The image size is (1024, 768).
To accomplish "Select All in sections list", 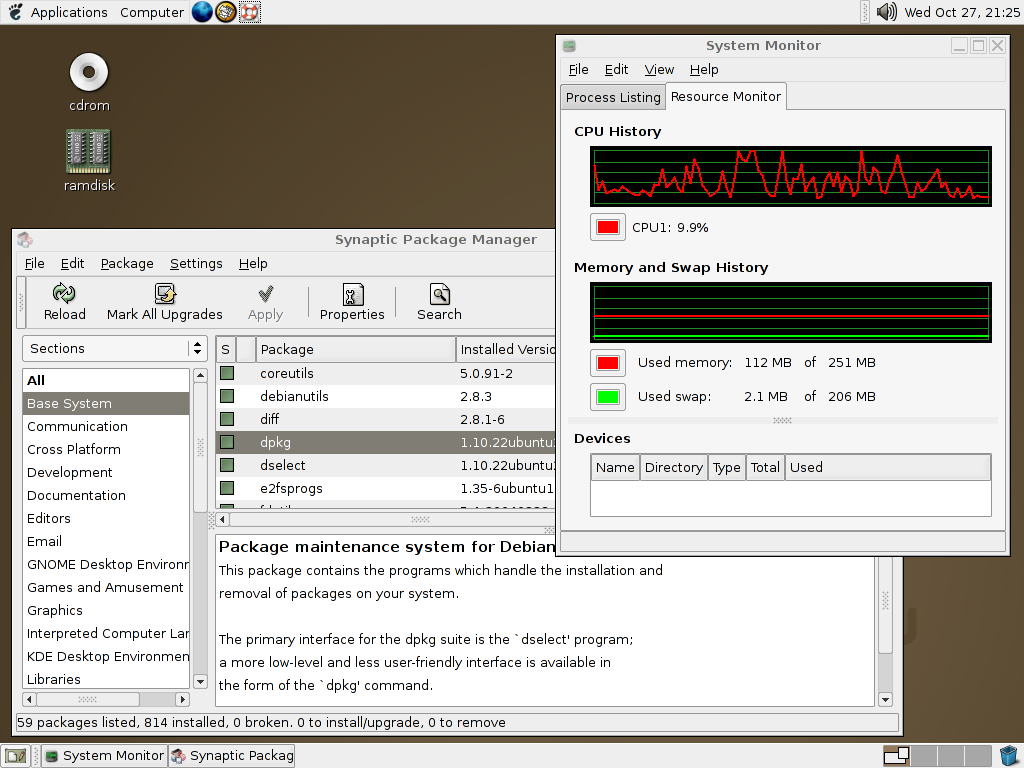I will 106,381.
